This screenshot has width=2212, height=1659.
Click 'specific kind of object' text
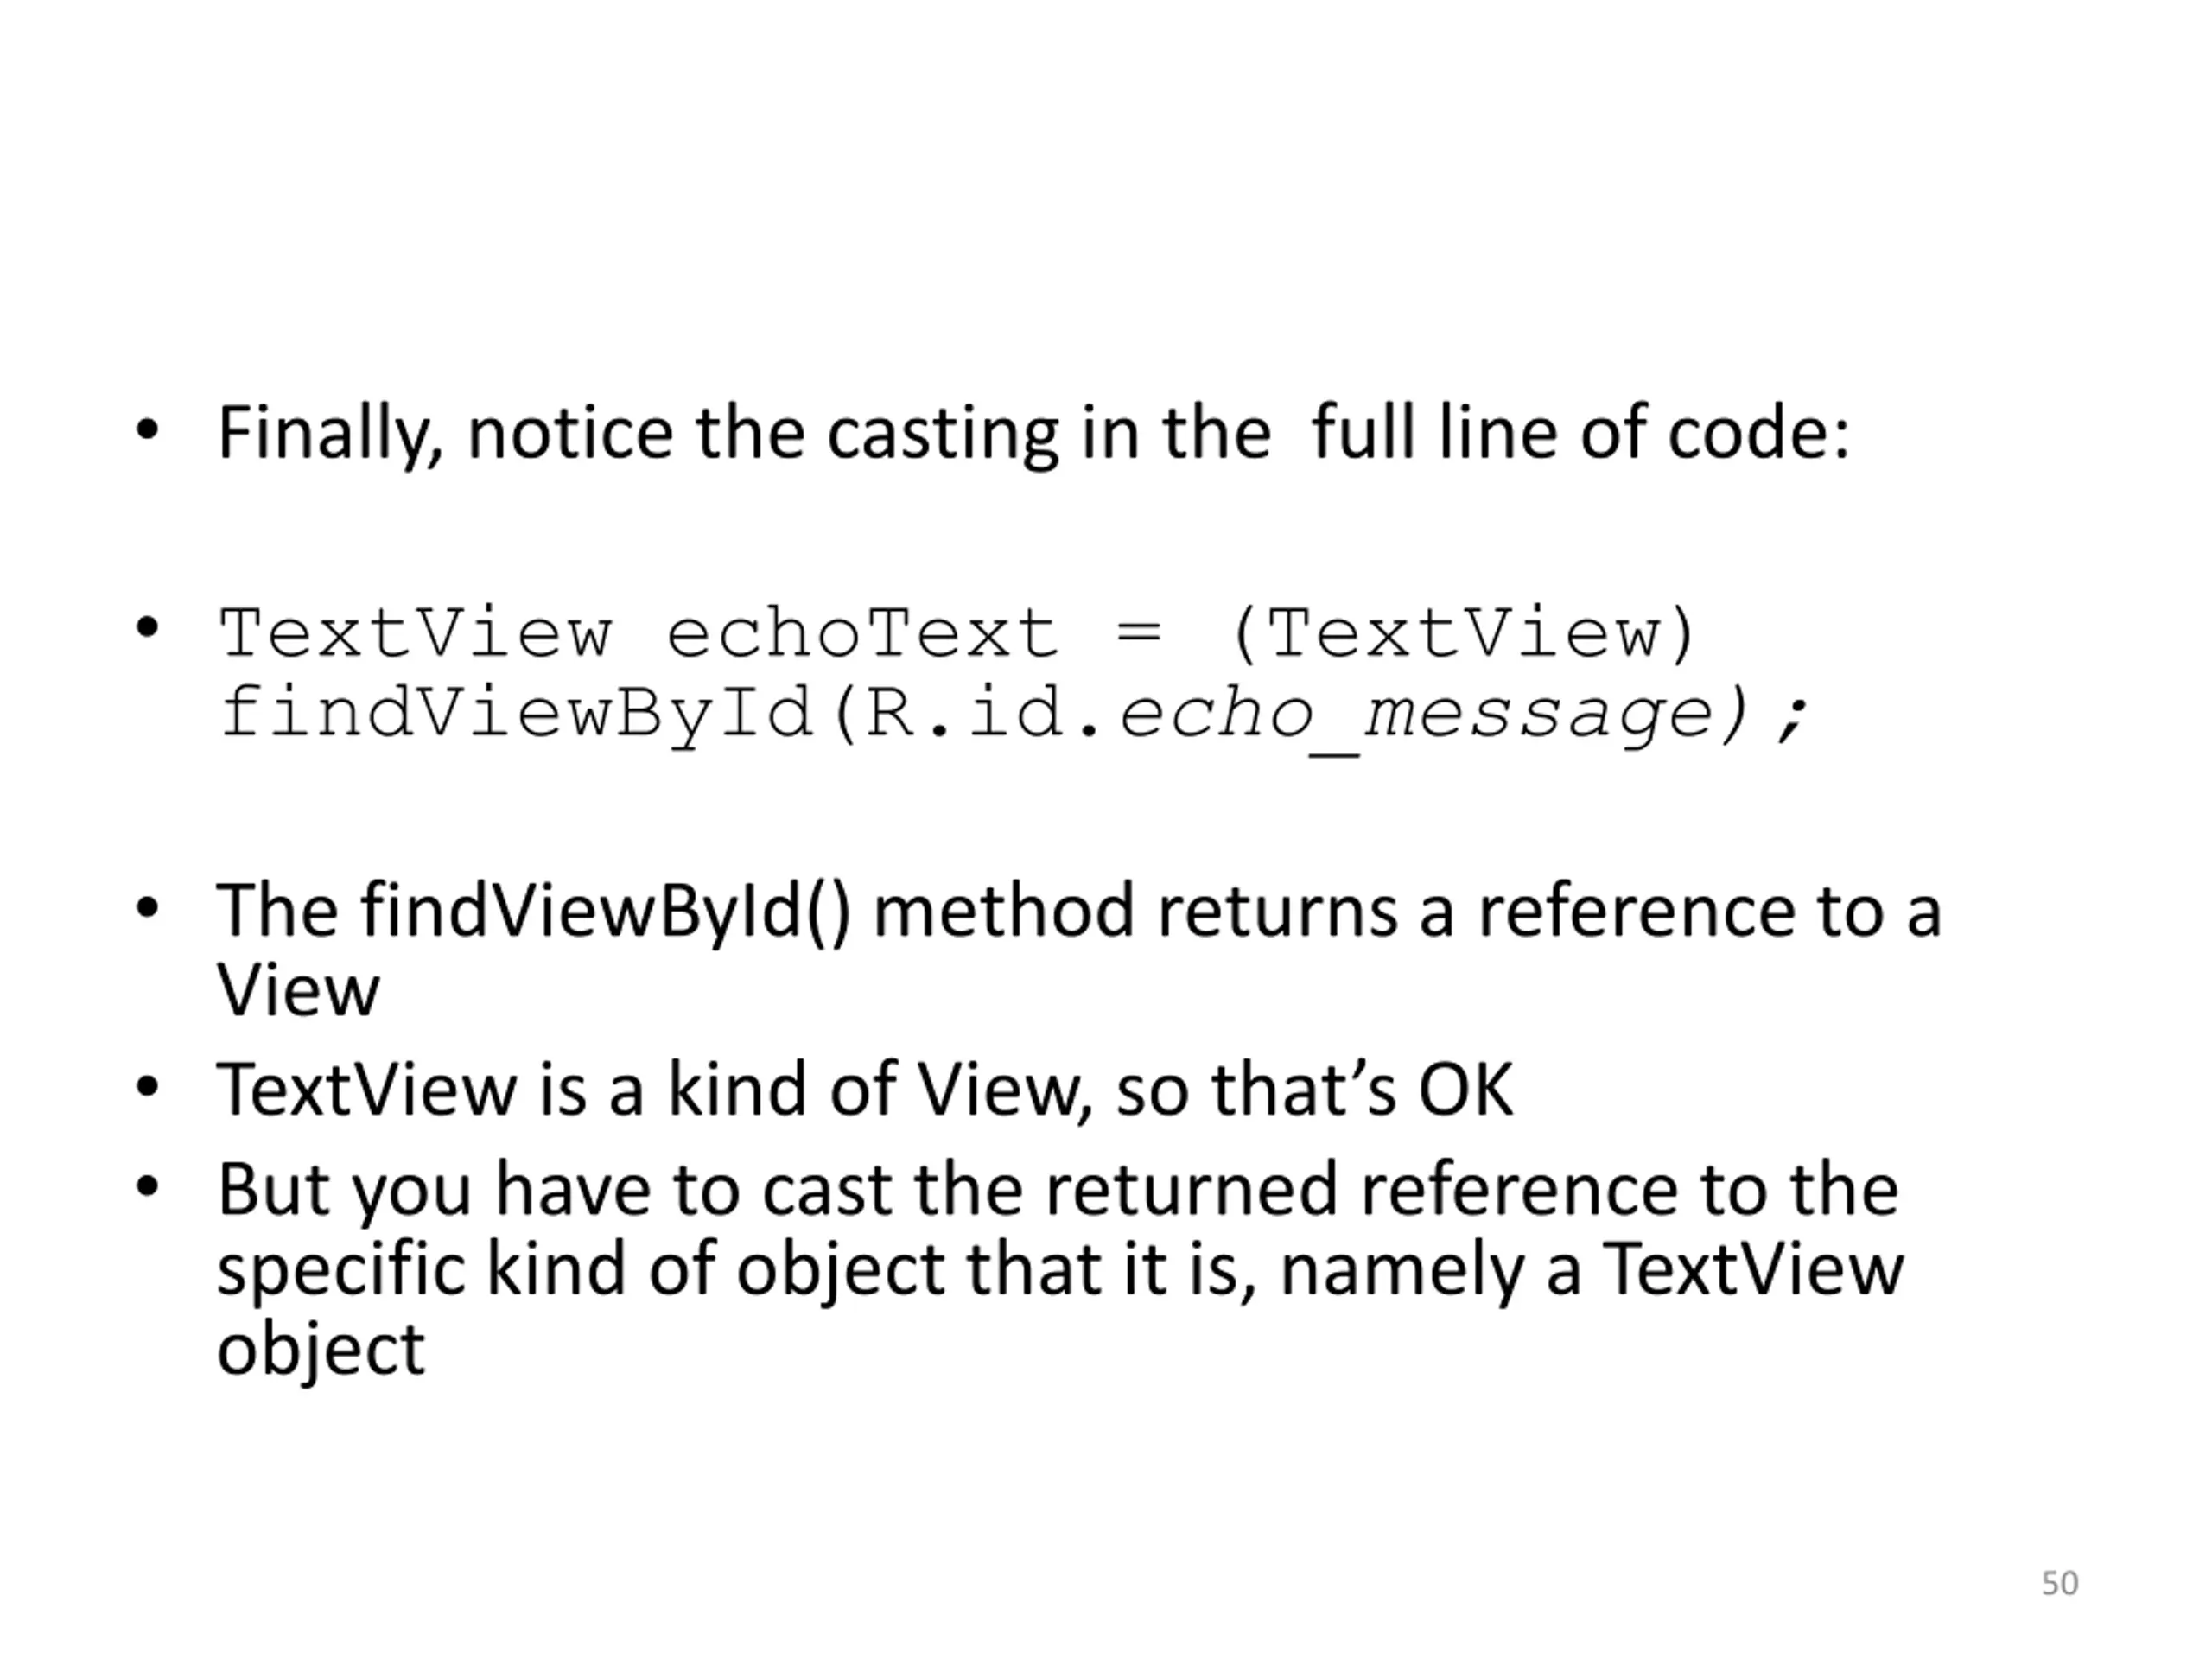click(x=581, y=1271)
